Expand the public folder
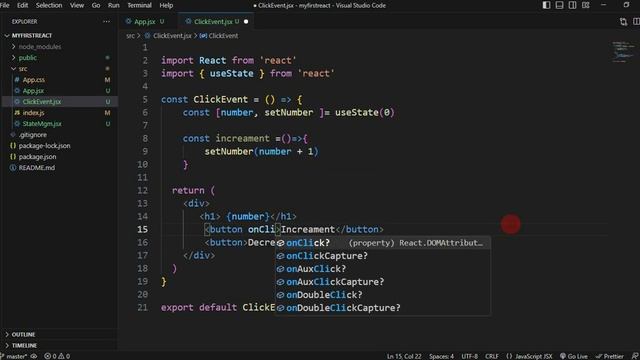 tap(59, 58)
